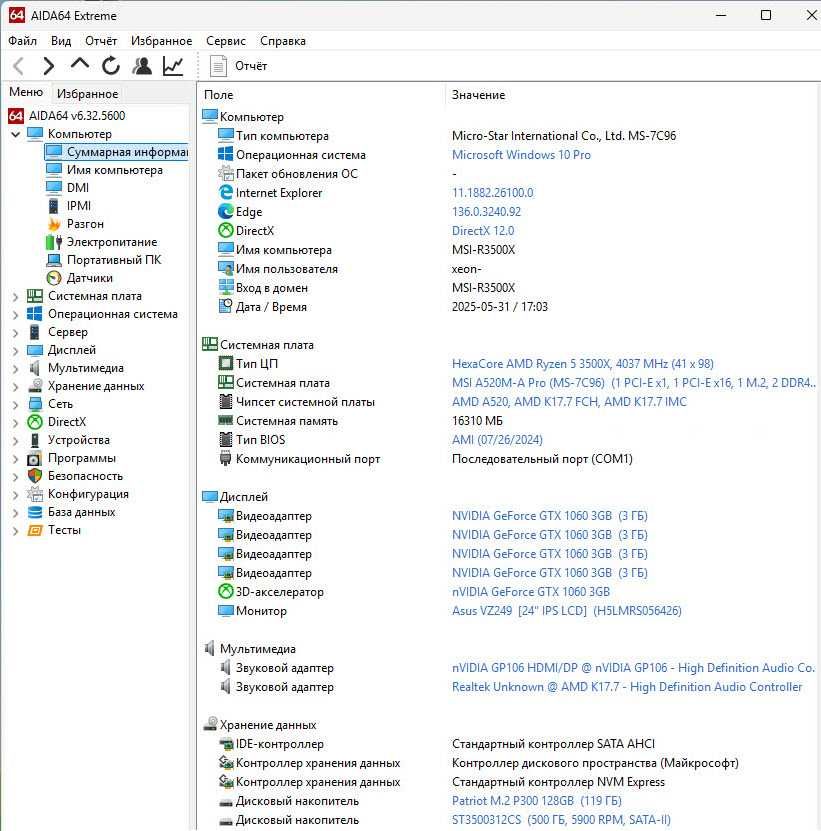This screenshot has width=821, height=831.
Task: Click the Электропитание battery icon
Action: pos(54,242)
